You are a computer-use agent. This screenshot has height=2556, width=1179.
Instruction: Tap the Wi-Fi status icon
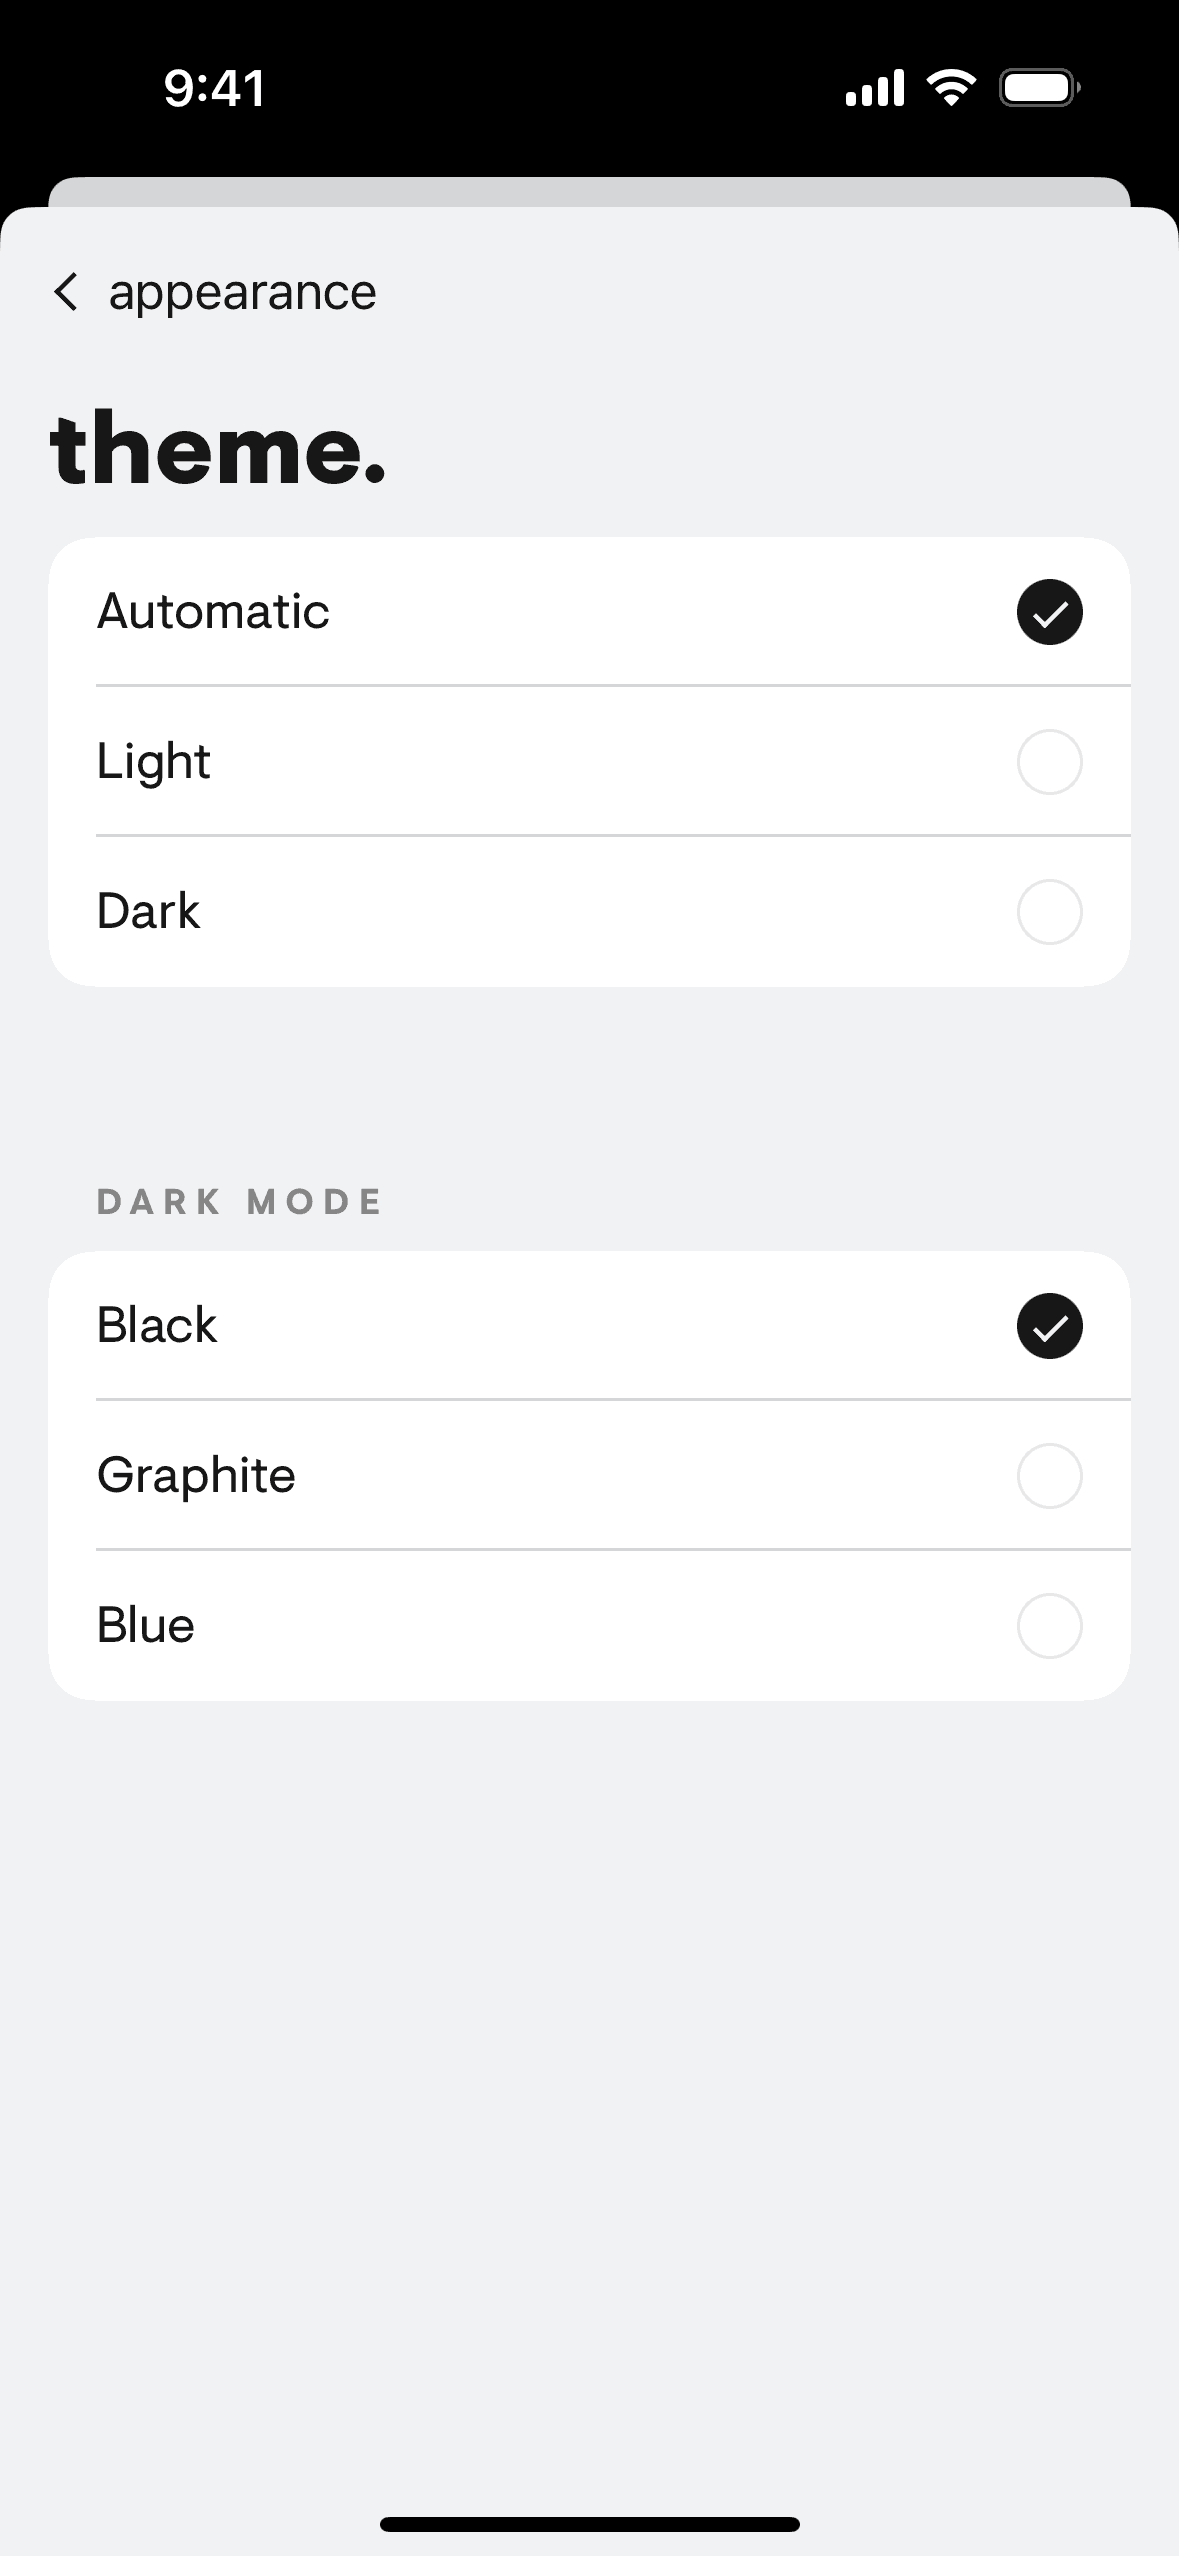coord(951,88)
